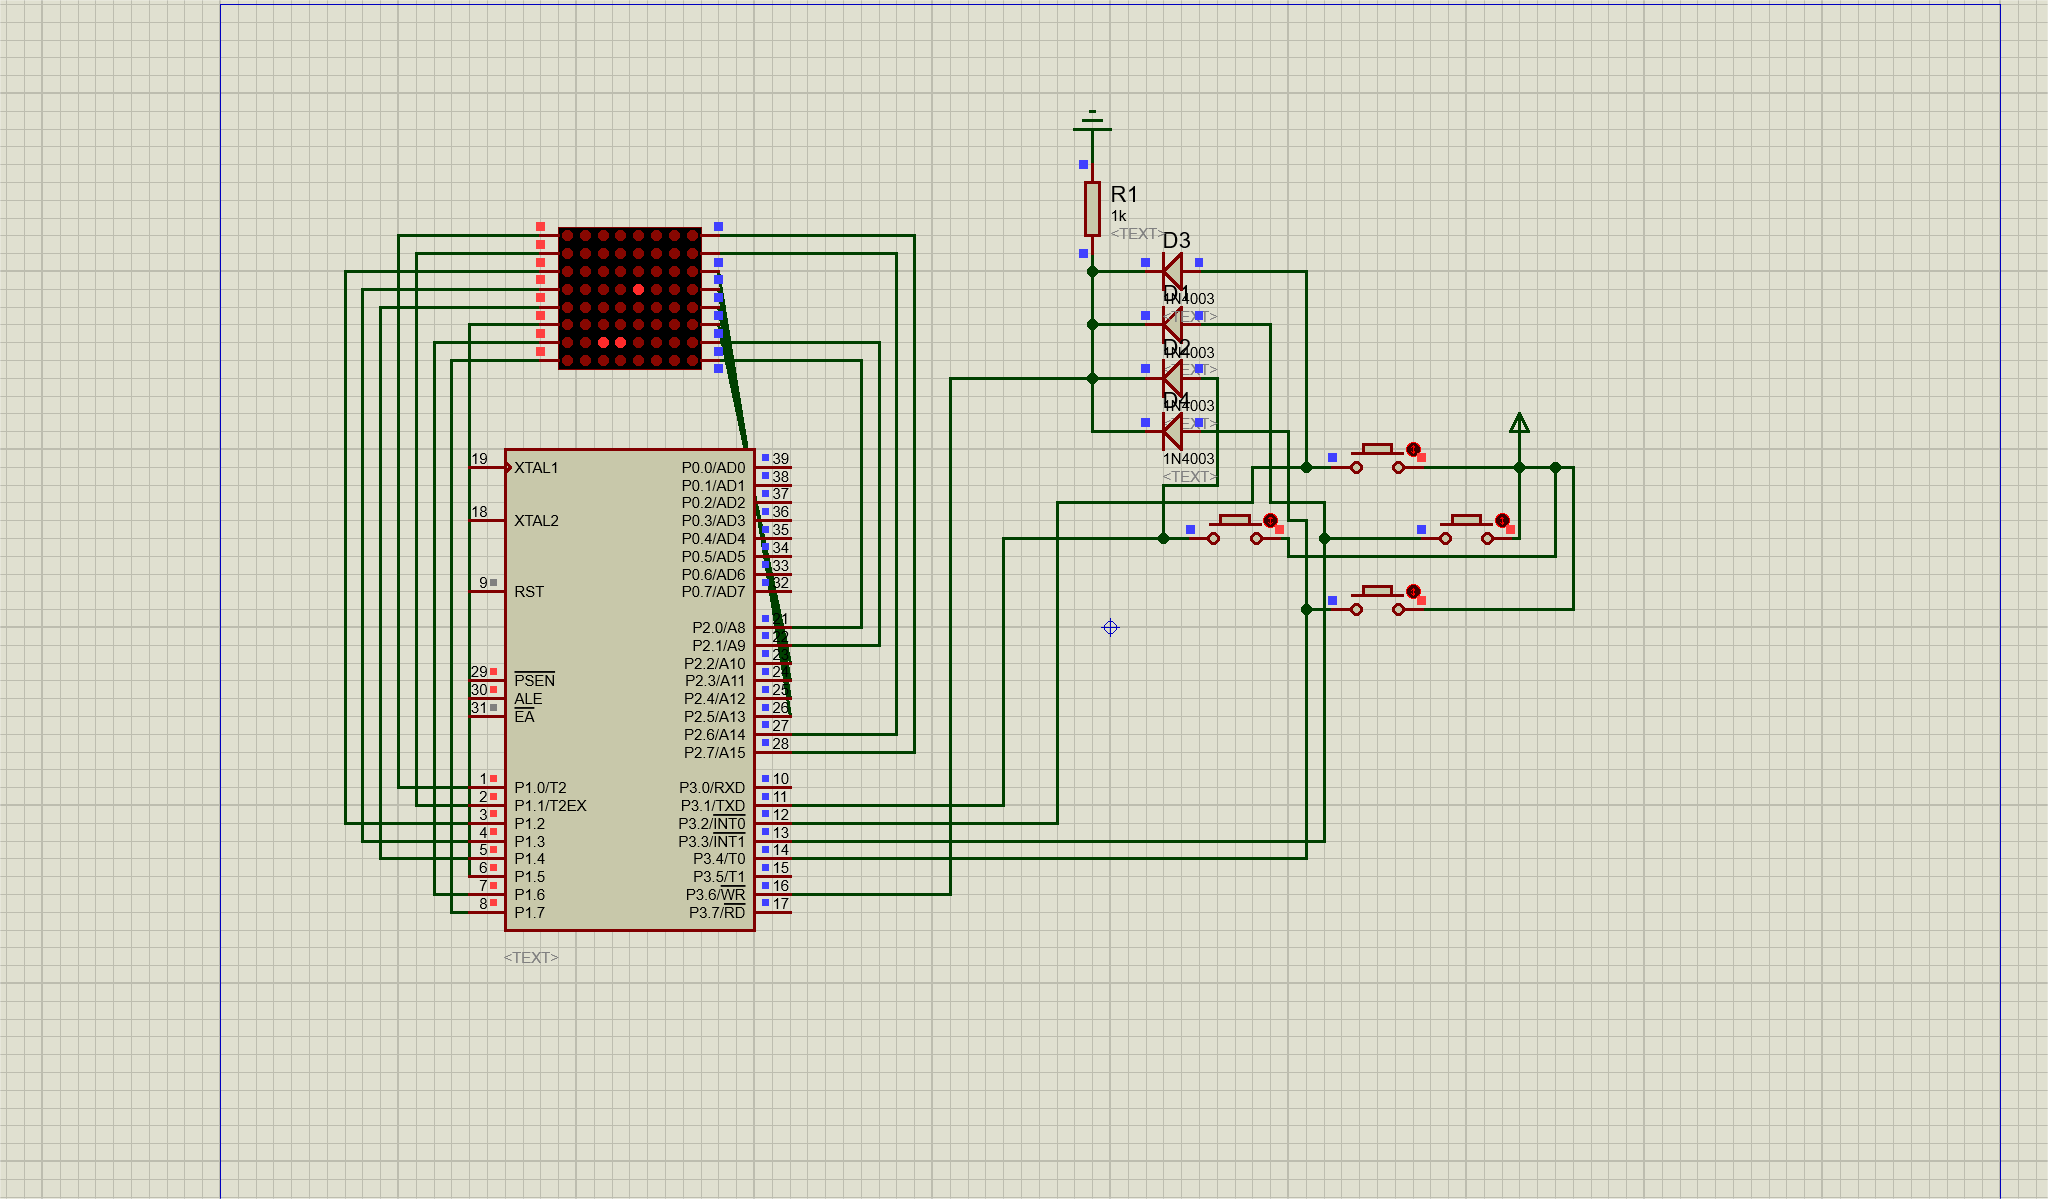Click pin number 17 on the microcontroller

point(780,903)
